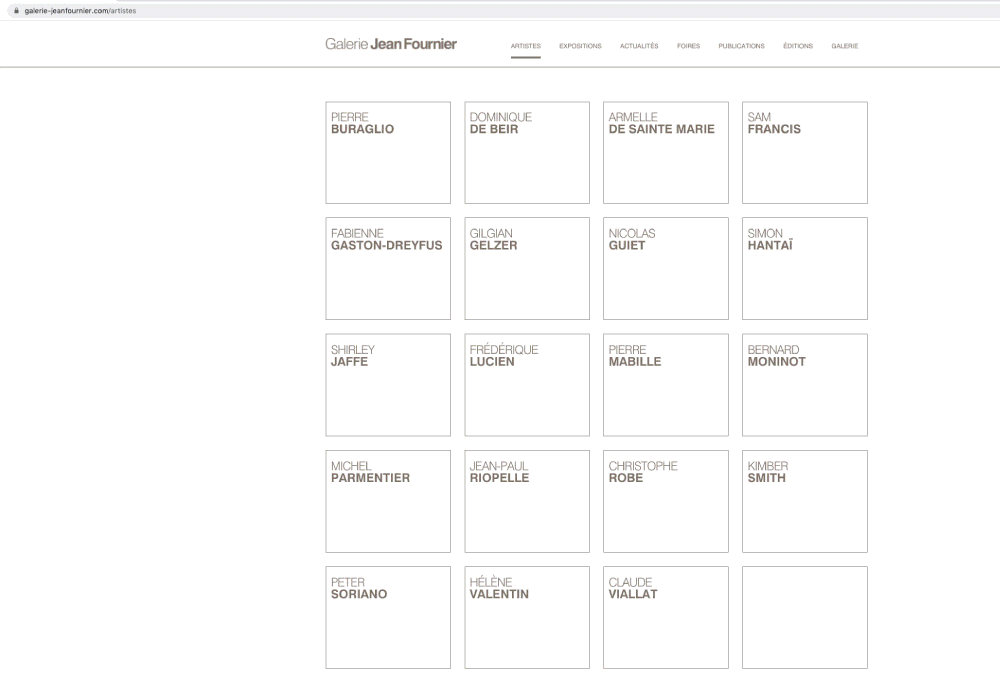Open Gilgian Gelzer artist card
Screen dimensions: 1000x700
point(527,268)
